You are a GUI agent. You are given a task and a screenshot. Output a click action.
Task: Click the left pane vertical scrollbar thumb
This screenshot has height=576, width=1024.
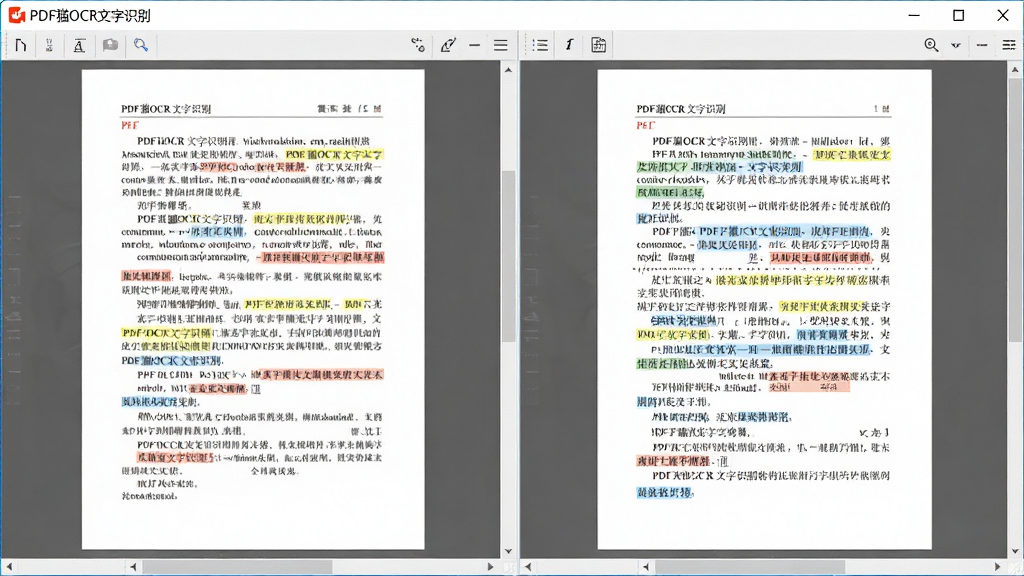tap(509, 256)
